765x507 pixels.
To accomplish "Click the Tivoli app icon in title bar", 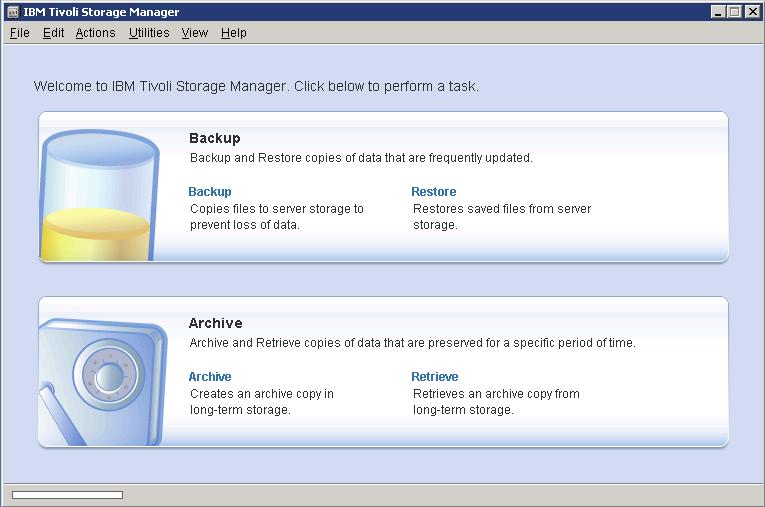I will (x=13, y=12).
